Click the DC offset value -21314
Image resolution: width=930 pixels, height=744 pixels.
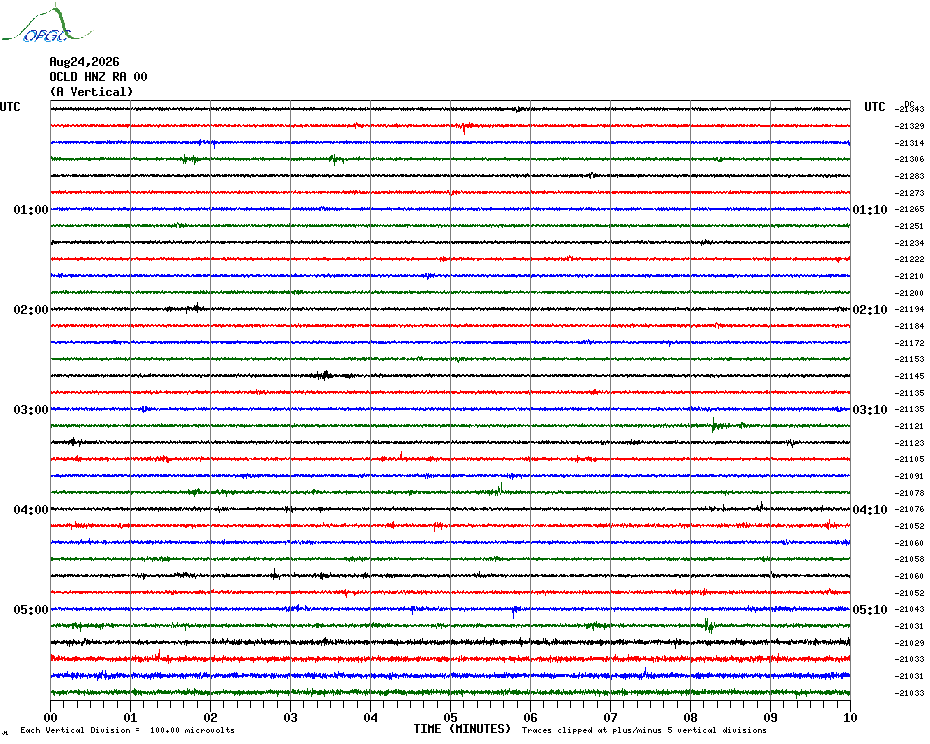tap(910, 143)
